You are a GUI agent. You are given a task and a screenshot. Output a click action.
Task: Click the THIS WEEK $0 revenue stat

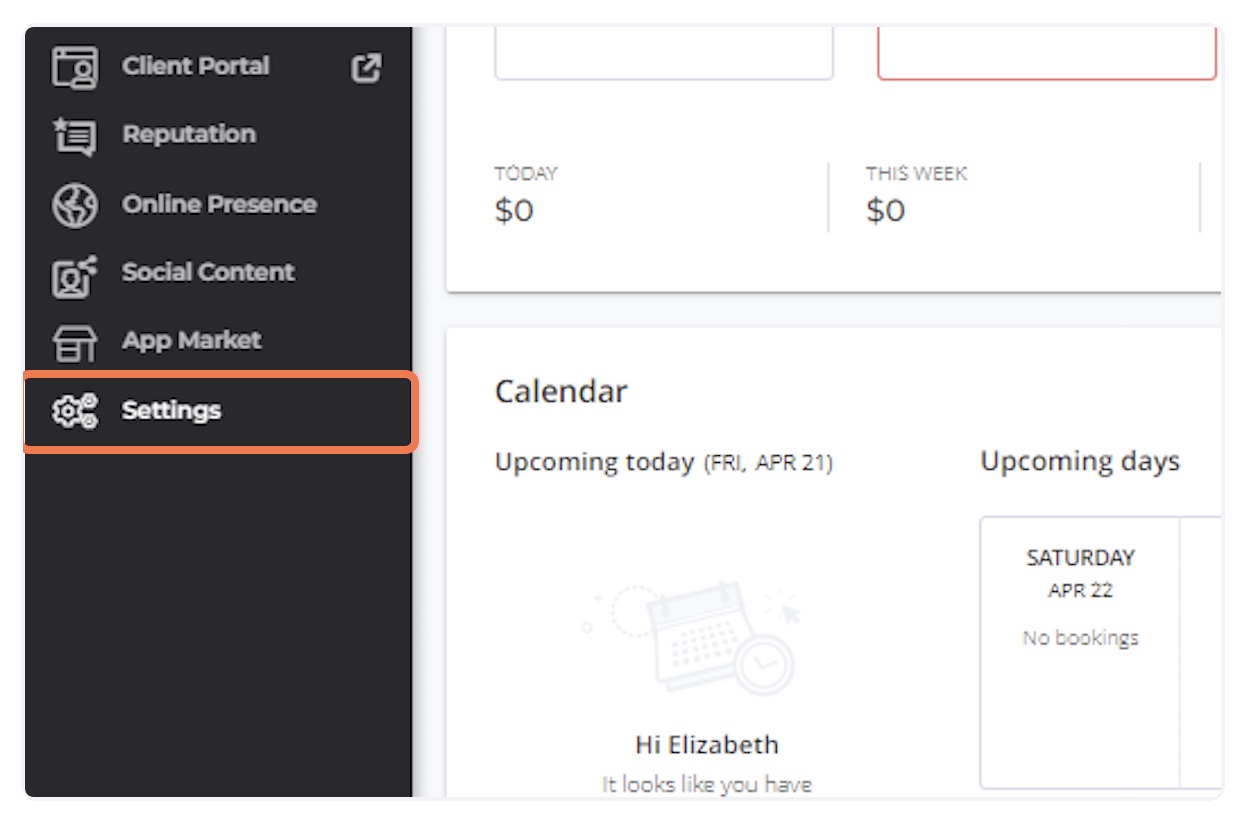point(917,196)
